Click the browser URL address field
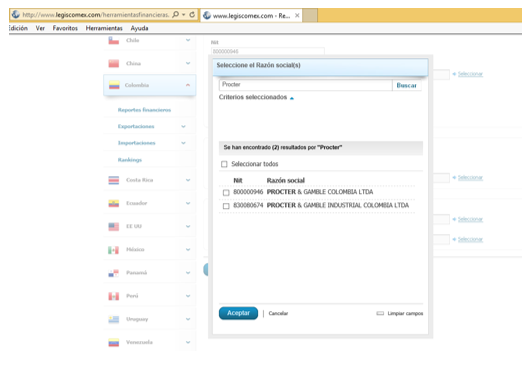531x367 pixels. (95, 15)
